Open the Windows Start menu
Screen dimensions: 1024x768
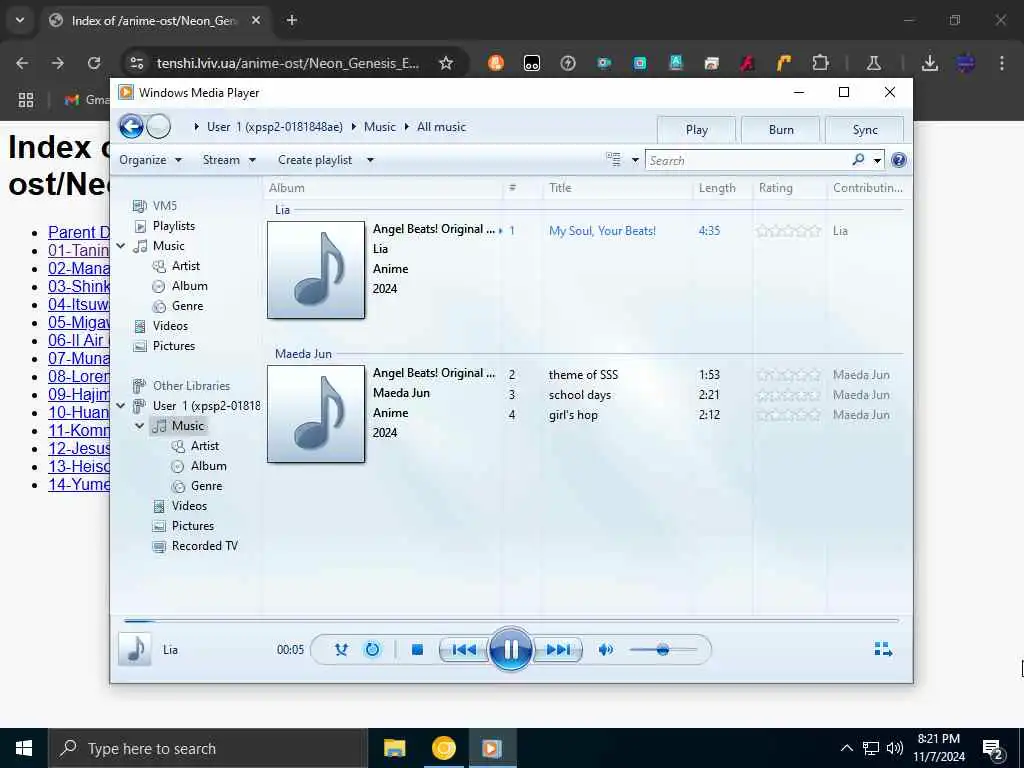24,748
